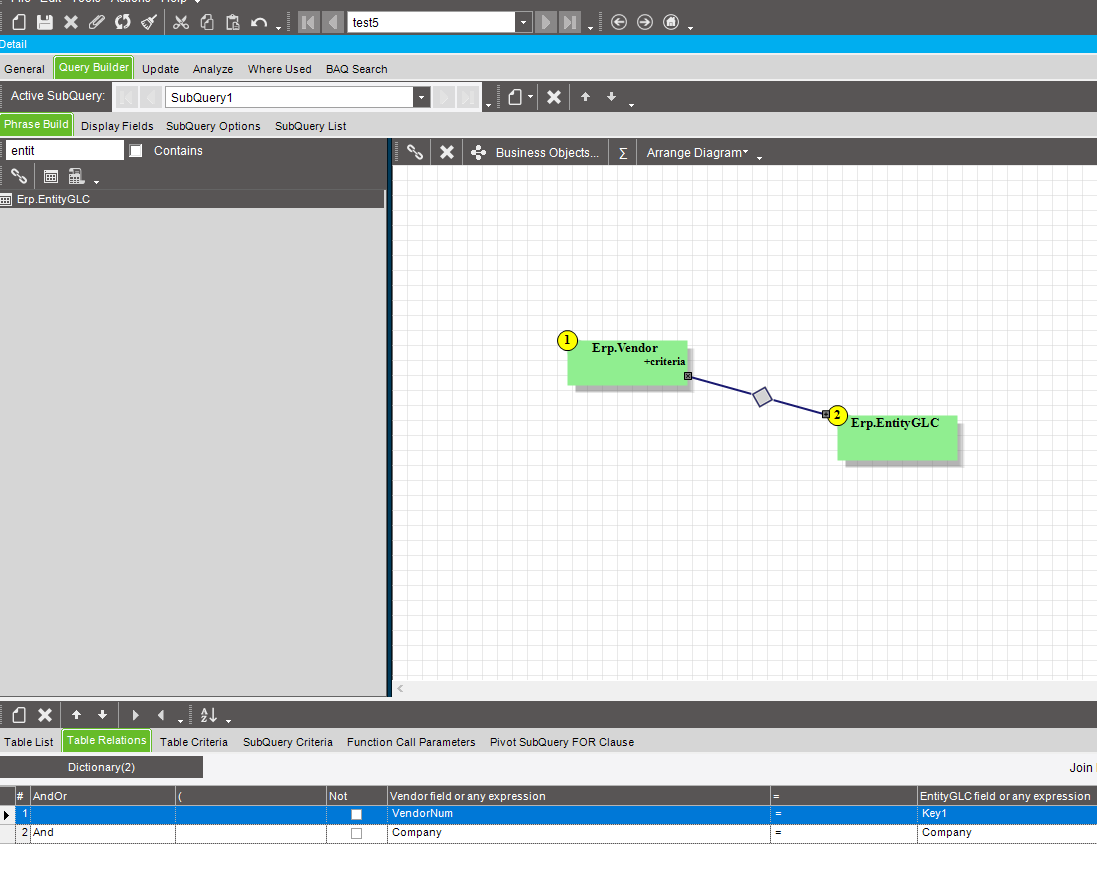The width and height of the screenshot is (1097, 889).
Task: Expand New SubQuery icon's small dropdown arrow
Action: 530,97
